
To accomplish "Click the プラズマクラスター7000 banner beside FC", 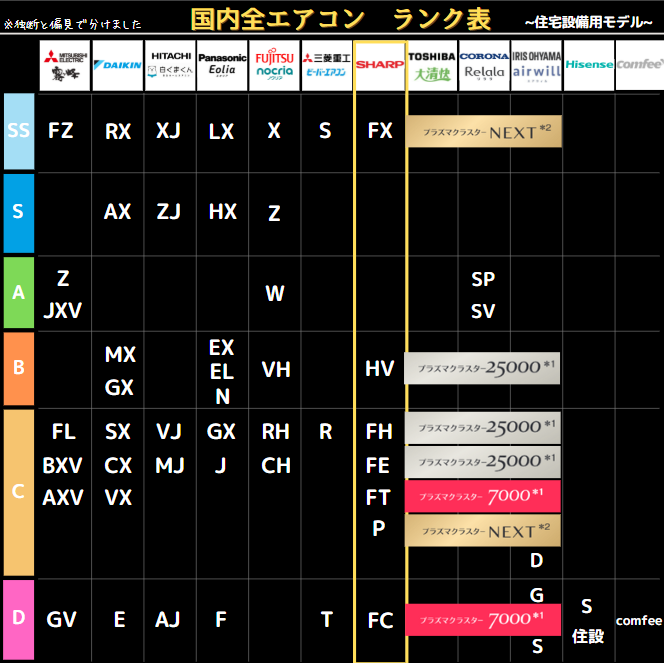I will pos(483,620).
